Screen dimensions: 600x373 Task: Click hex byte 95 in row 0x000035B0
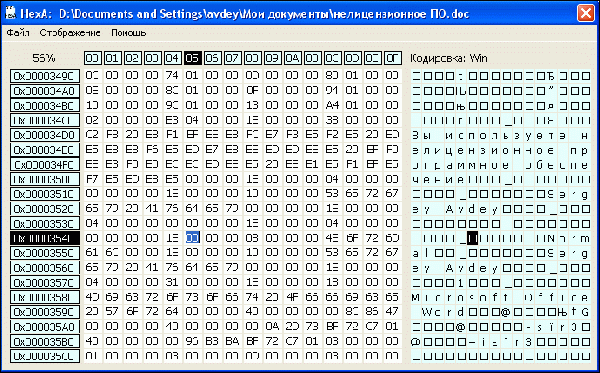(192, 341)
